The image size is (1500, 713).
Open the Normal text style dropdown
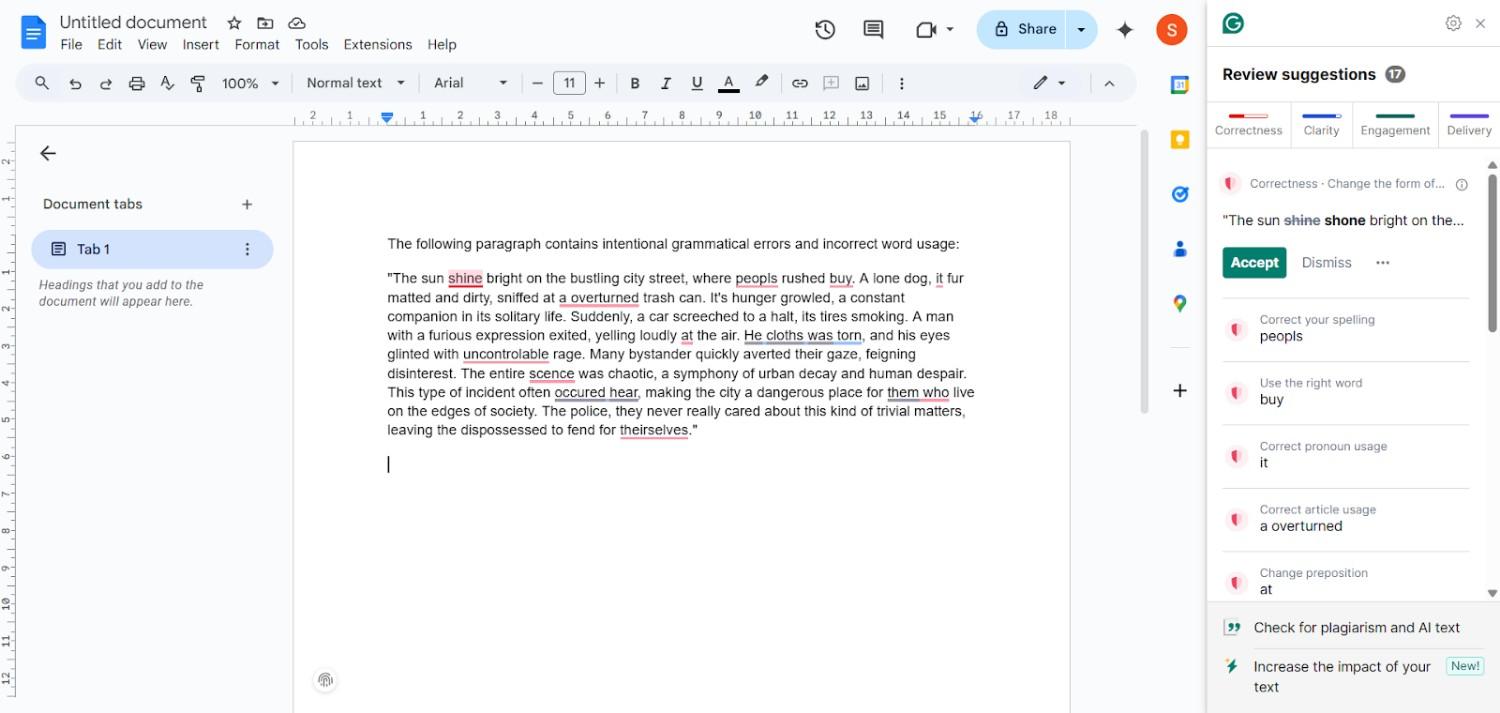pos(355,83)
